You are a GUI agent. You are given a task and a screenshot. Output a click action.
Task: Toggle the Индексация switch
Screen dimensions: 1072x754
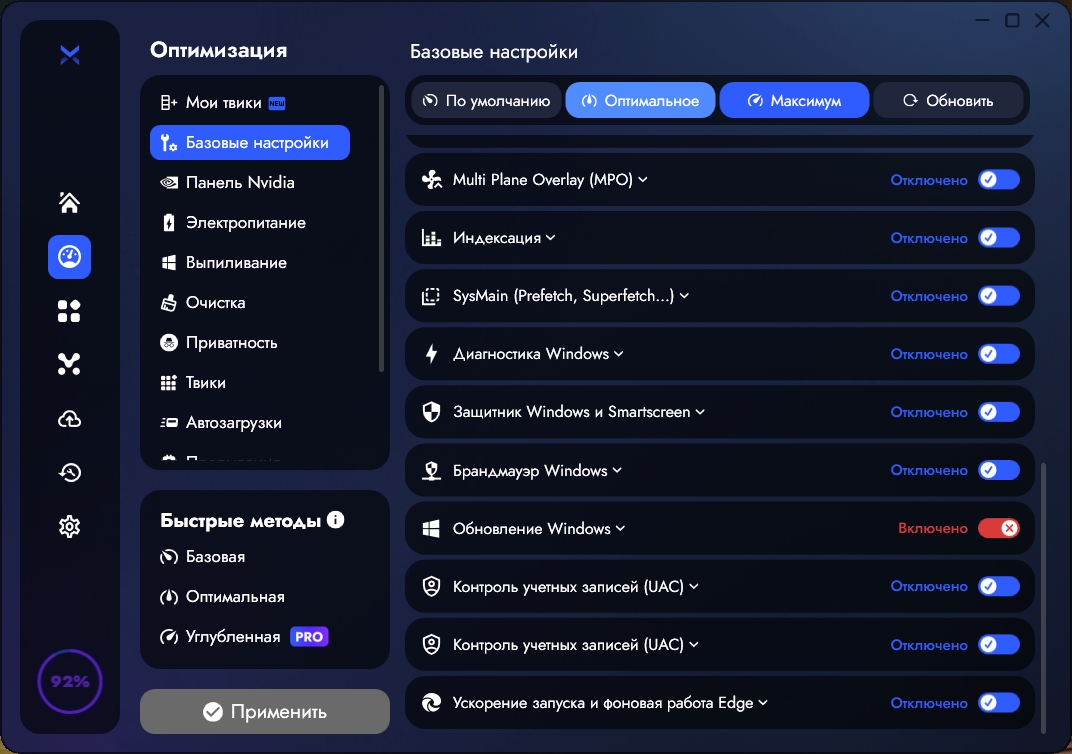pyautogui.click(x=998, y=238)
